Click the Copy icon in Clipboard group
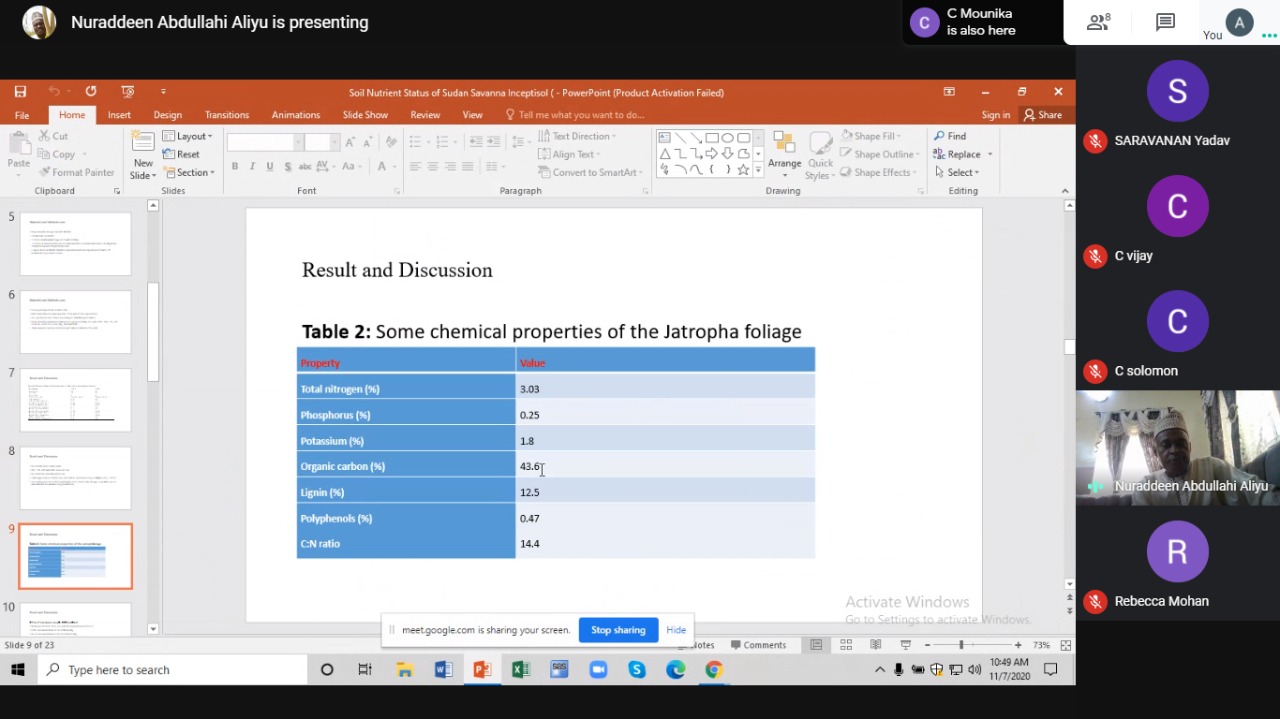Screen dimensions: 1280x719 click(45, 154)
